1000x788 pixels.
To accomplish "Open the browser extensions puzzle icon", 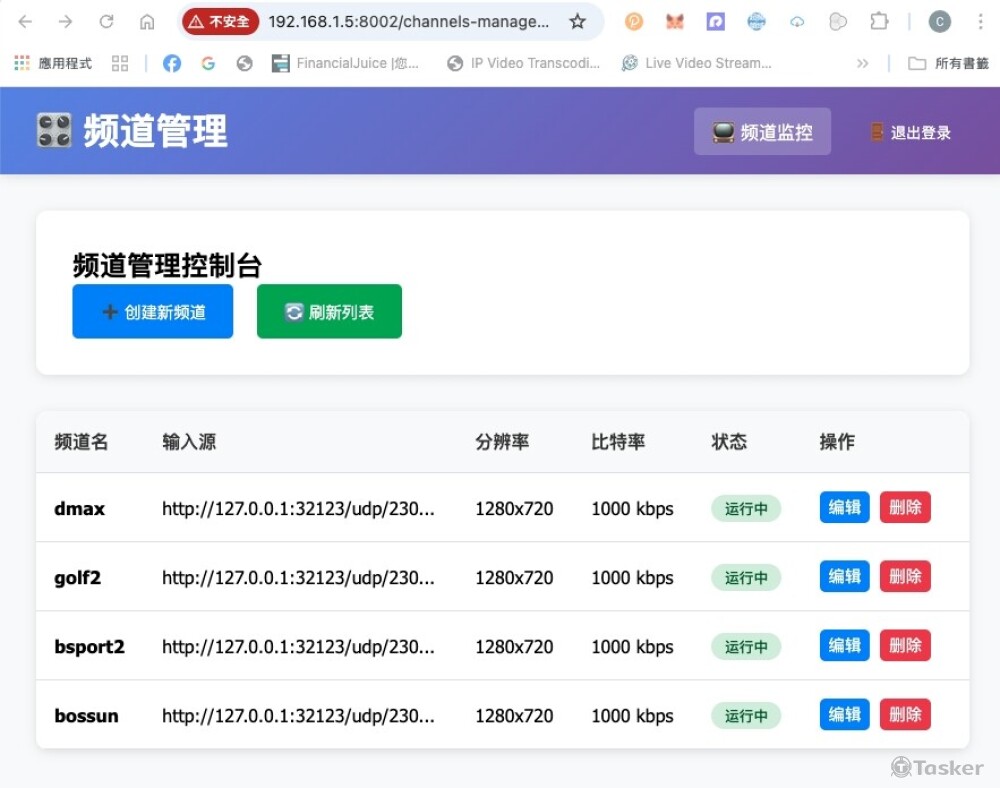I will [x=879, y=22].
